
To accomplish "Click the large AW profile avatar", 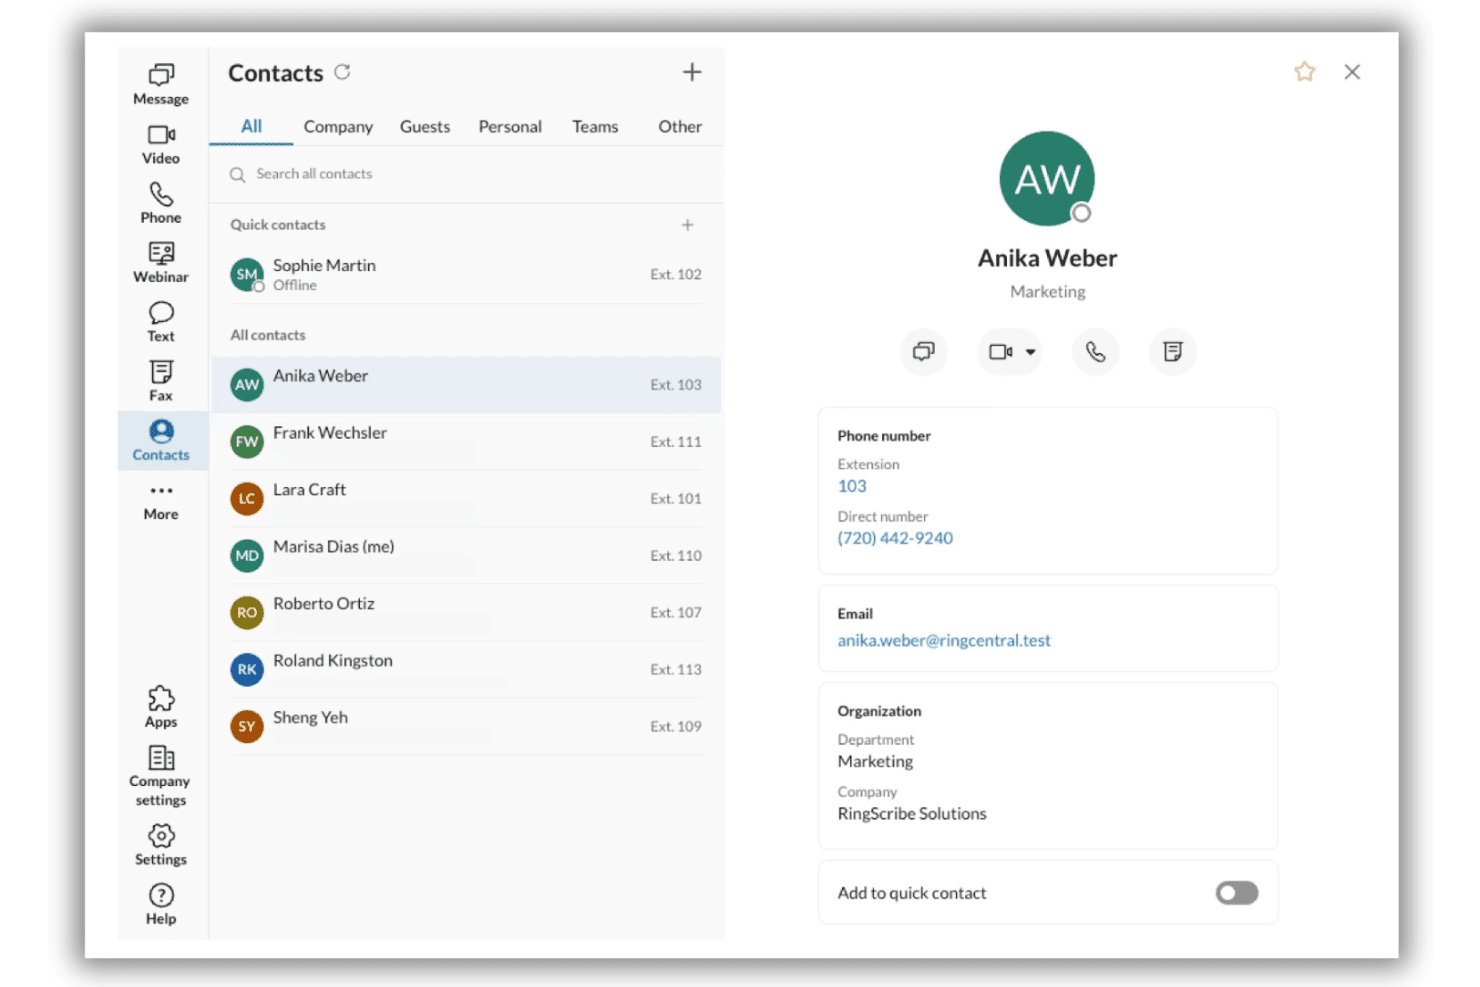I will [1047, 178].
